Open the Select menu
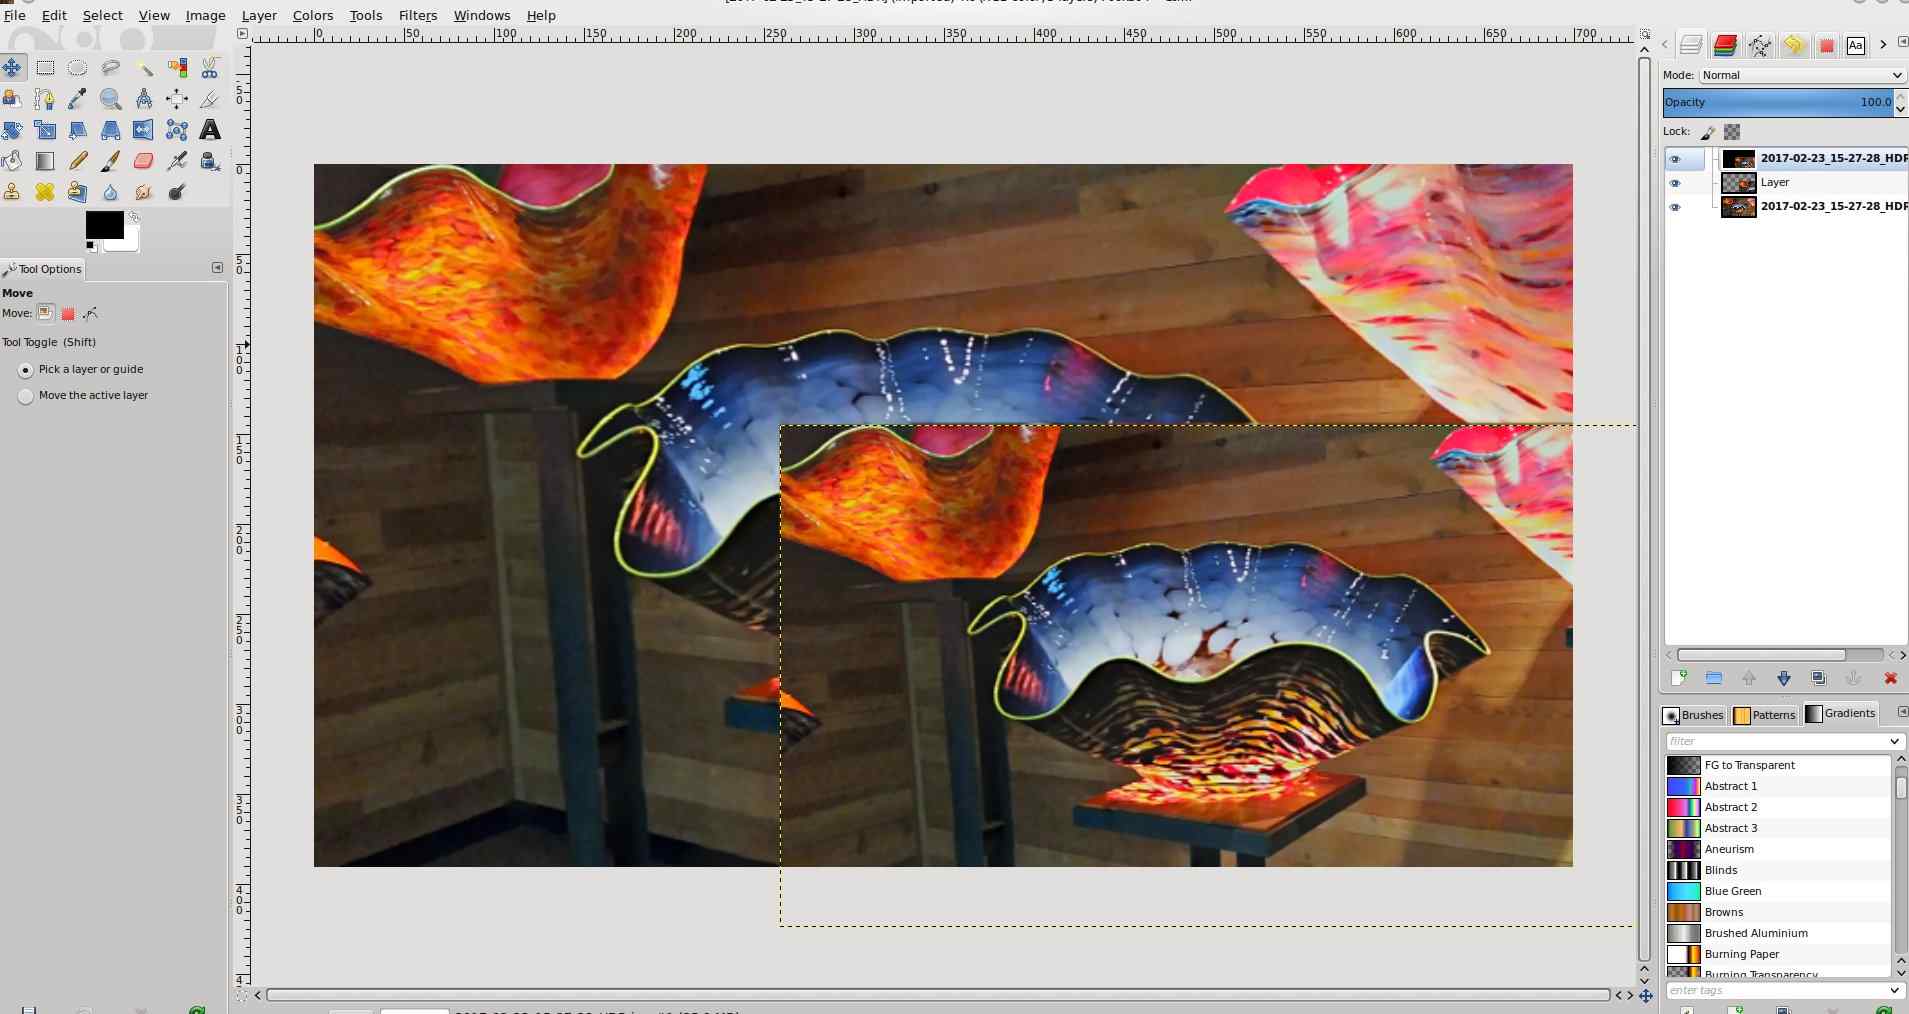This screenshot has height=1014, width=1909. (x=102, y=15)
